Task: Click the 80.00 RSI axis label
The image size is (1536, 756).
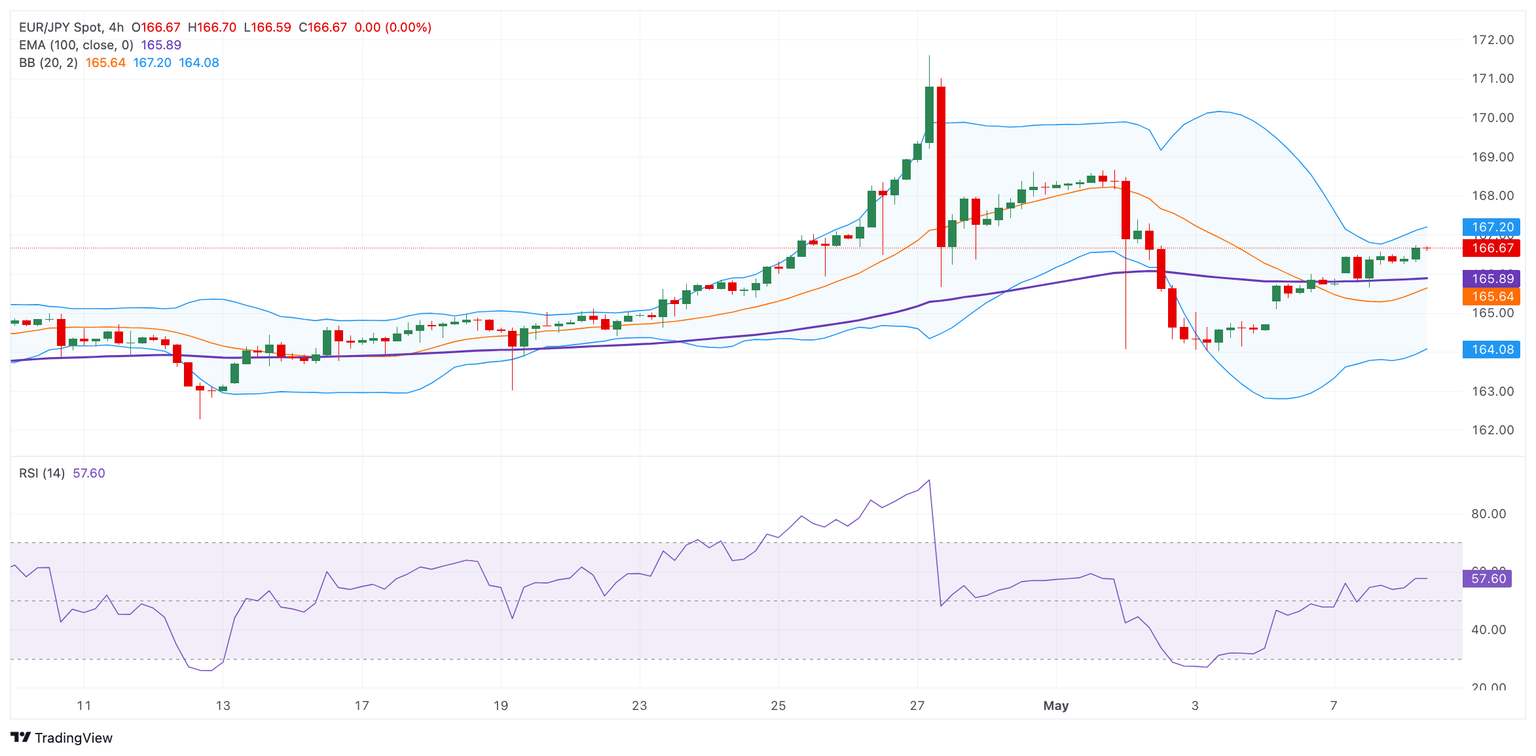Action: tap(1491, 514)
